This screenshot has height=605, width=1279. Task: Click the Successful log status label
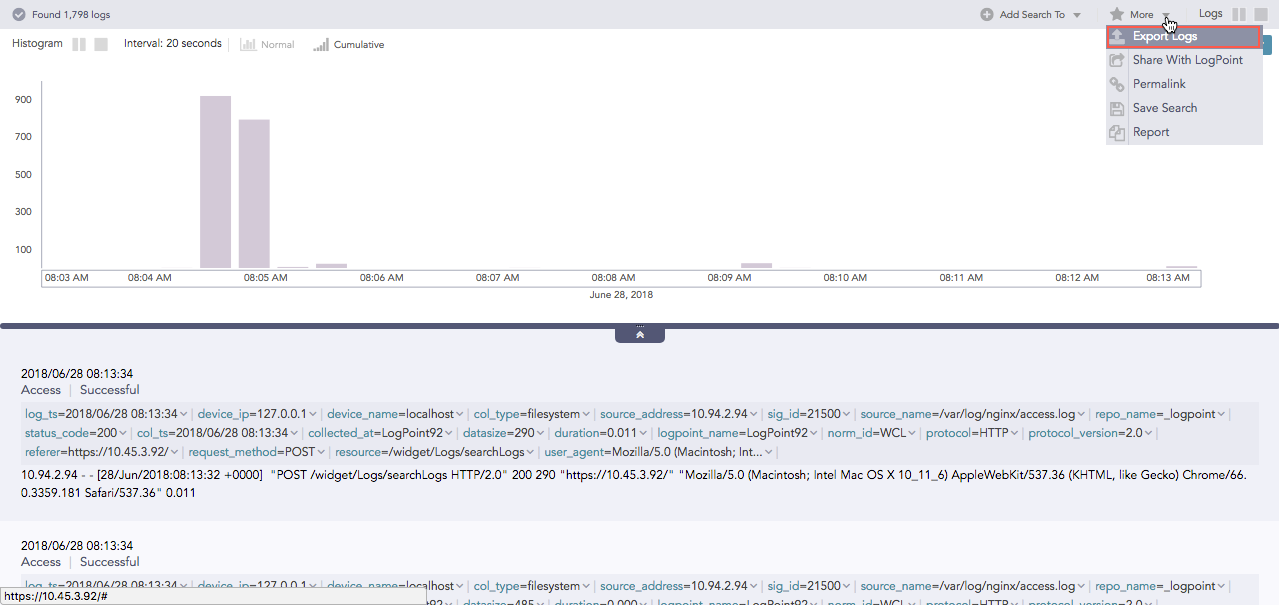109,389
